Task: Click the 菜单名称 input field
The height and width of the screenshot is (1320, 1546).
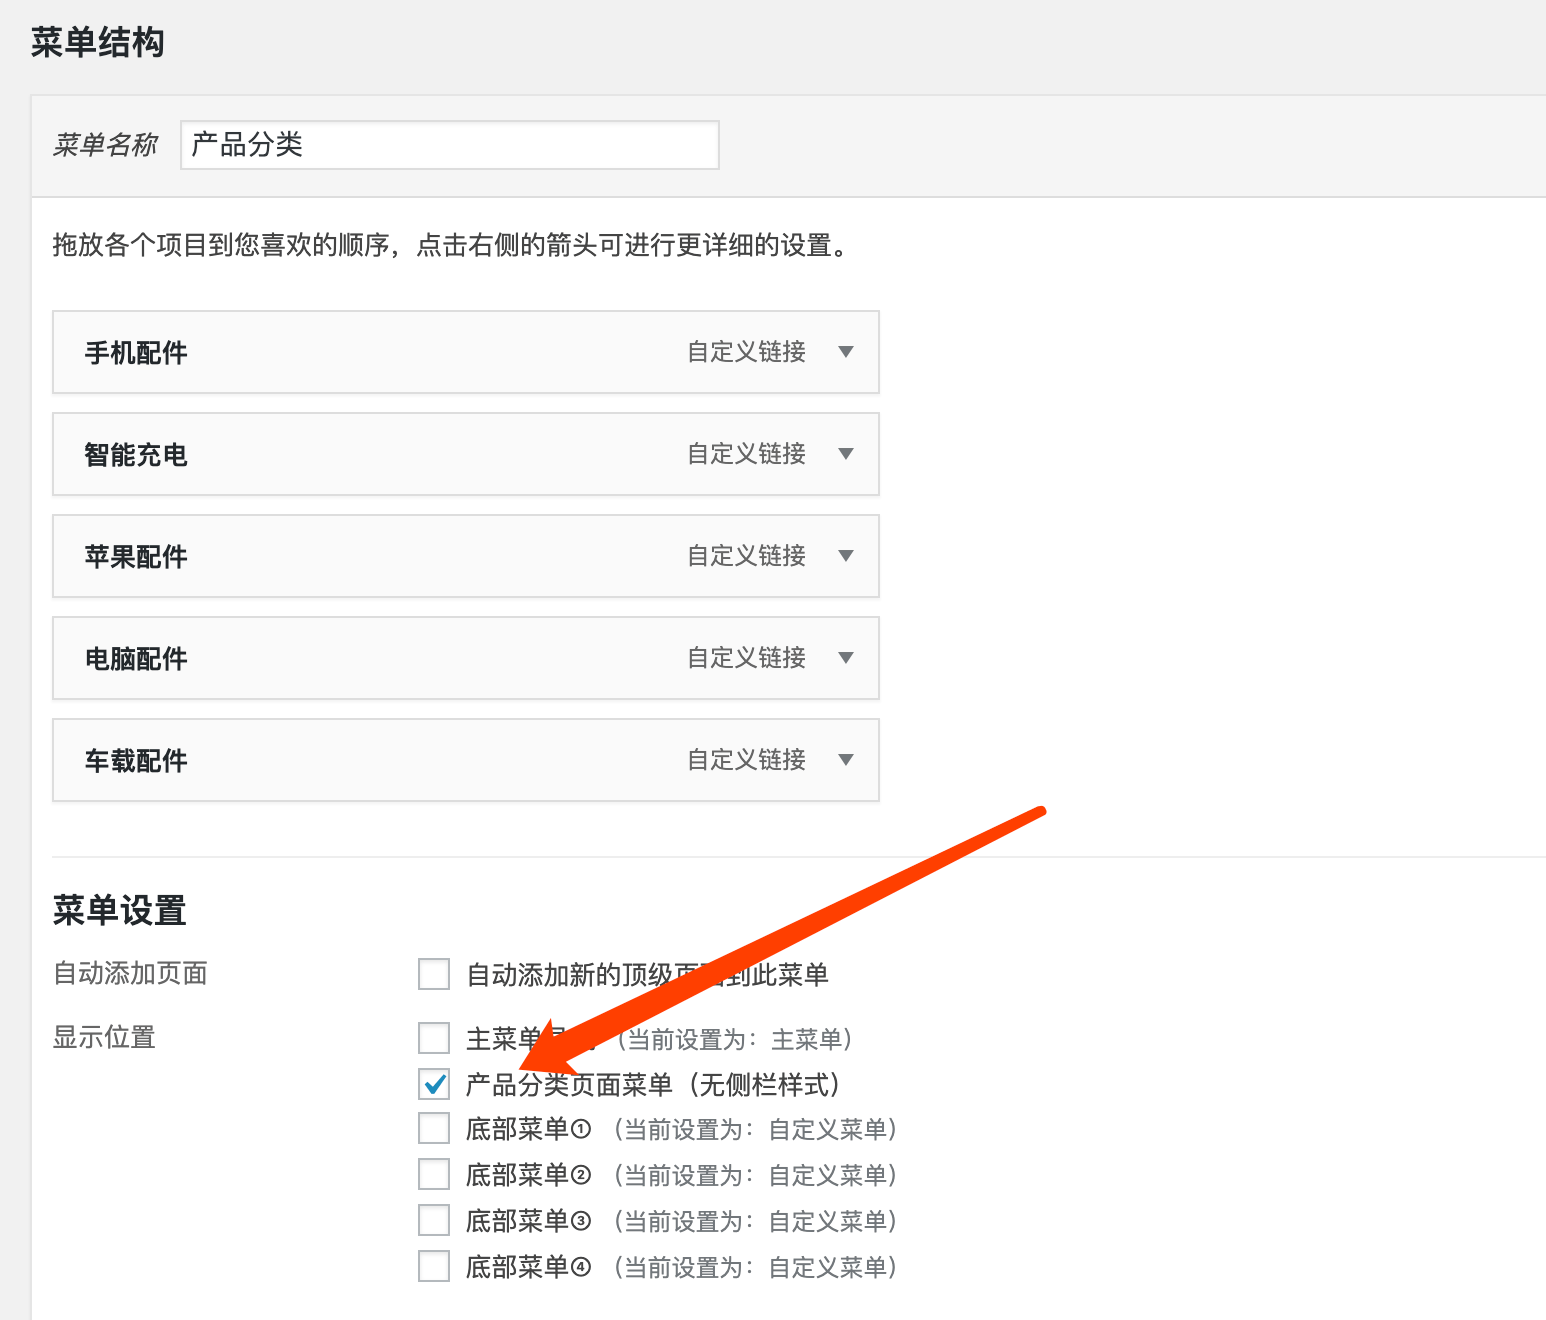Action: [449, 144]
